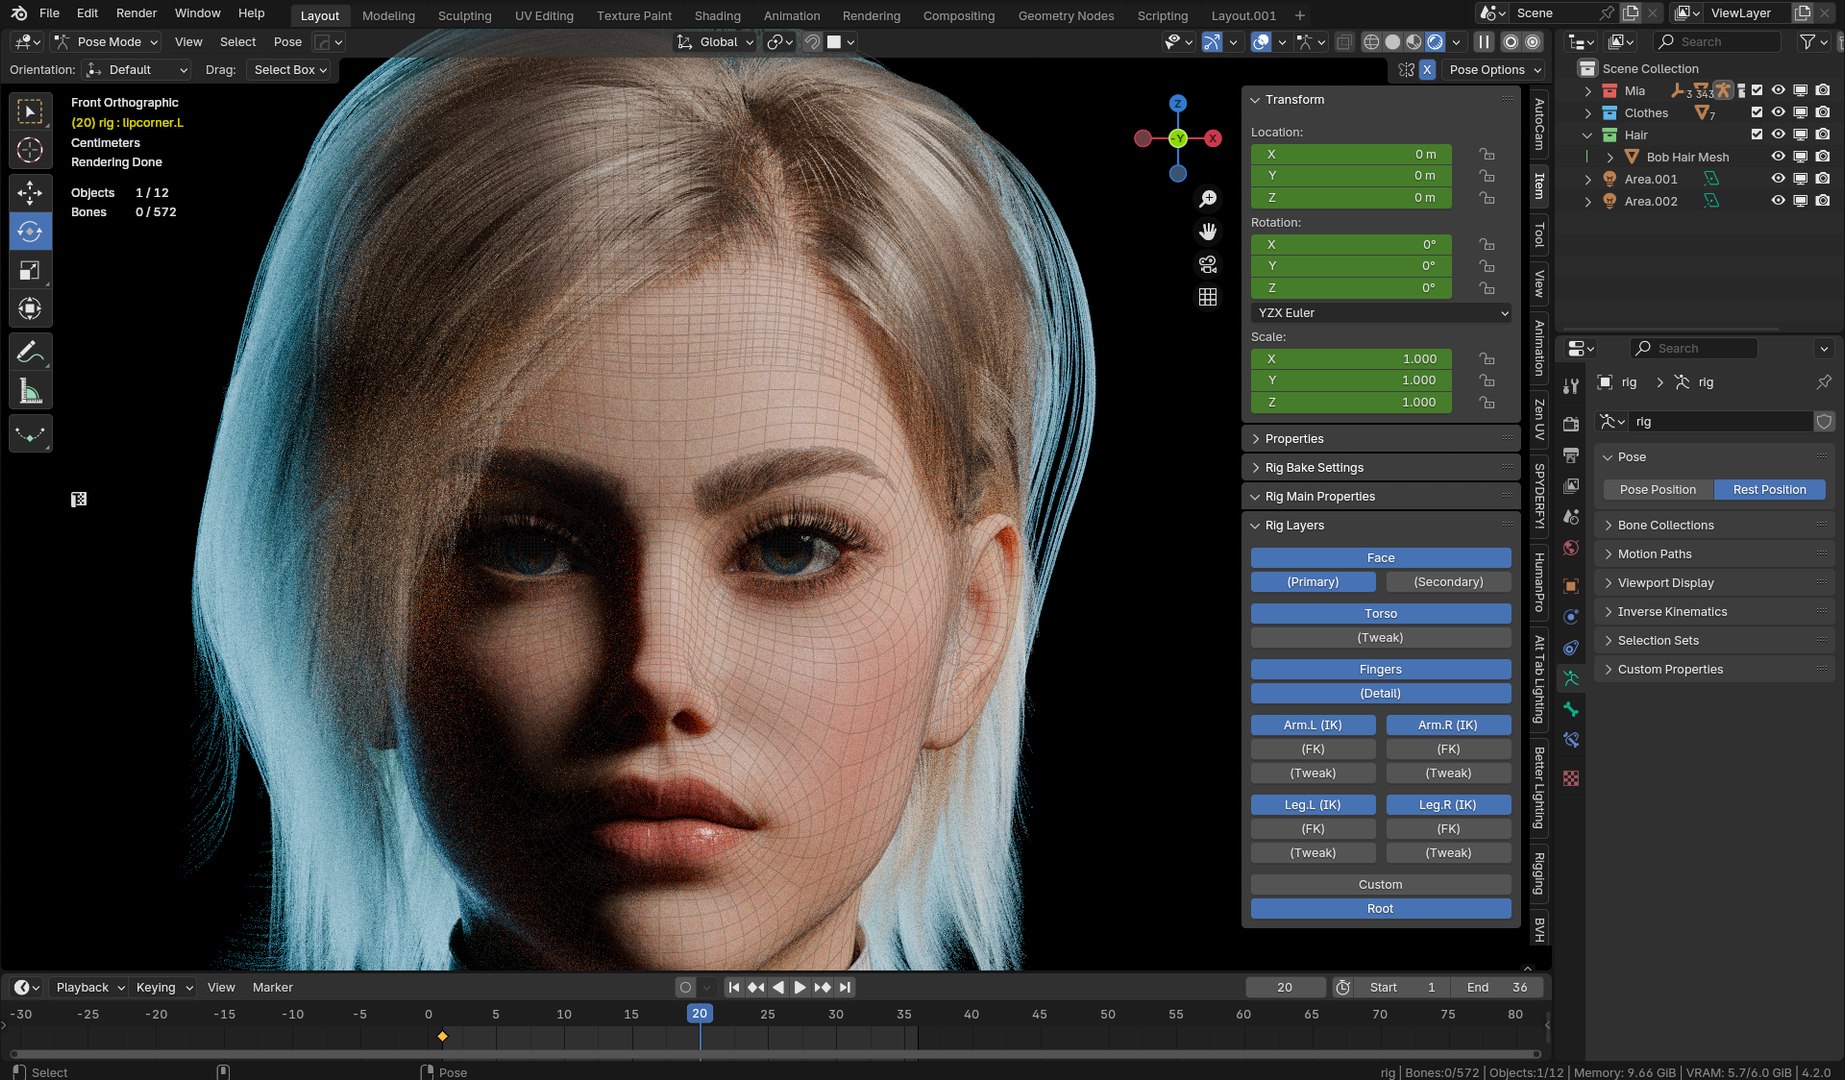1845x1080 pixels.
Task: Open the Bone properties tab icon
Action: pos(1571,709)
